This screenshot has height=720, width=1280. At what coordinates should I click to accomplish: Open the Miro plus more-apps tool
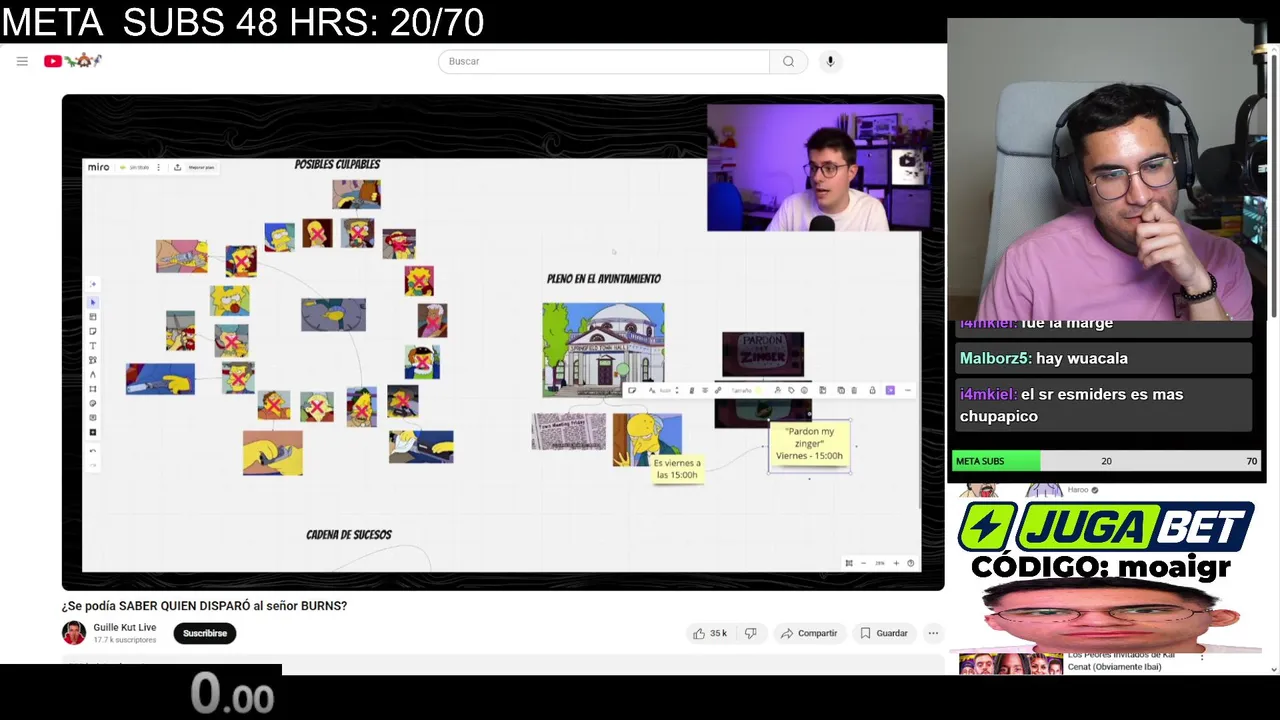click(93, 432)
